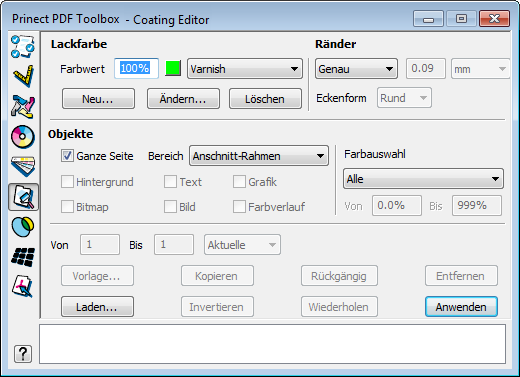This screenshot has height=377, width=520.
Task: Click the Vorlage... button
Action: (x=97, y=276)
